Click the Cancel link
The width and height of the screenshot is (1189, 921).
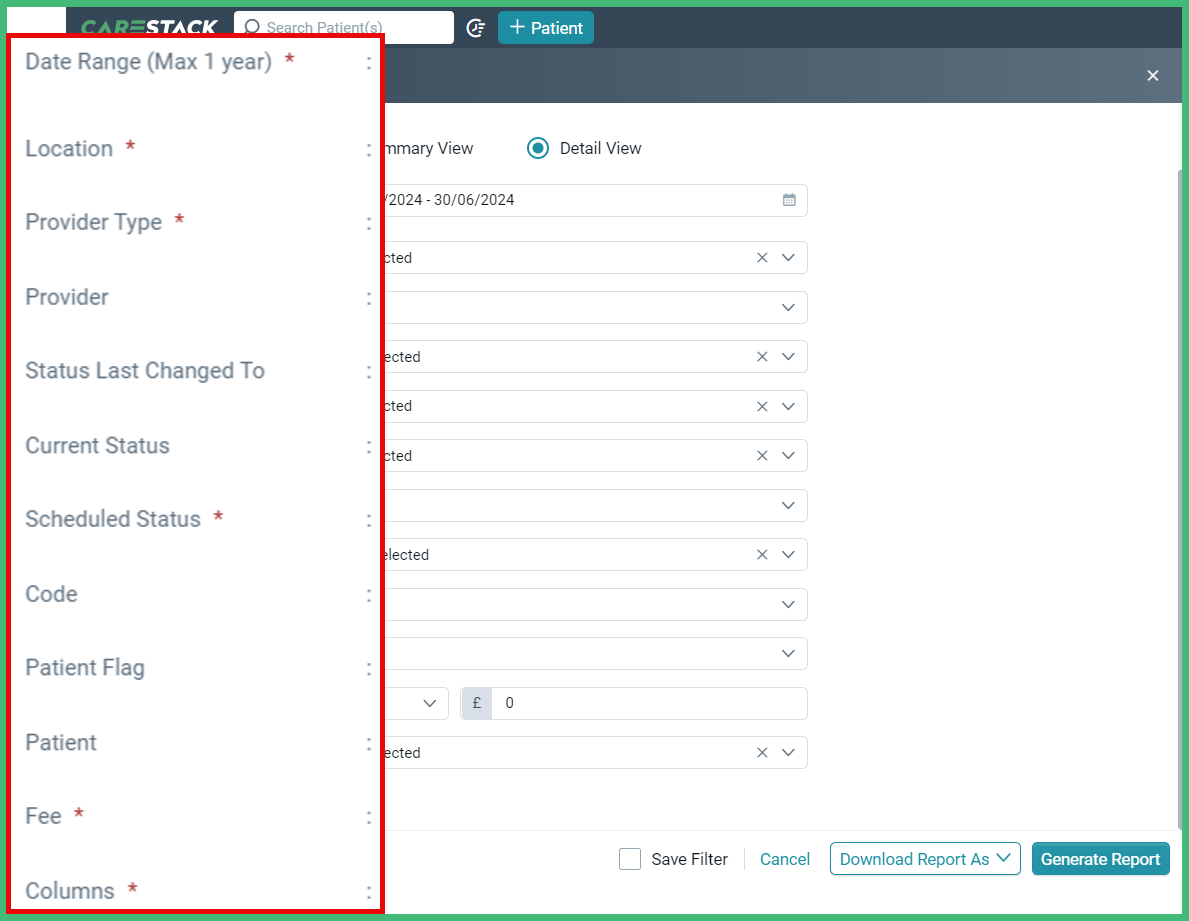[x=785, y=859]
